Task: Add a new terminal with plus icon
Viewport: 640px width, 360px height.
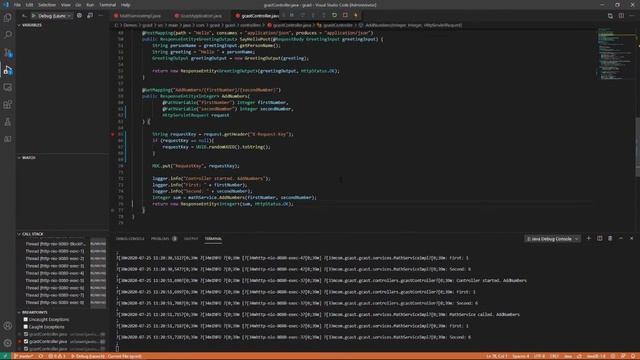Action: point(589,238)
